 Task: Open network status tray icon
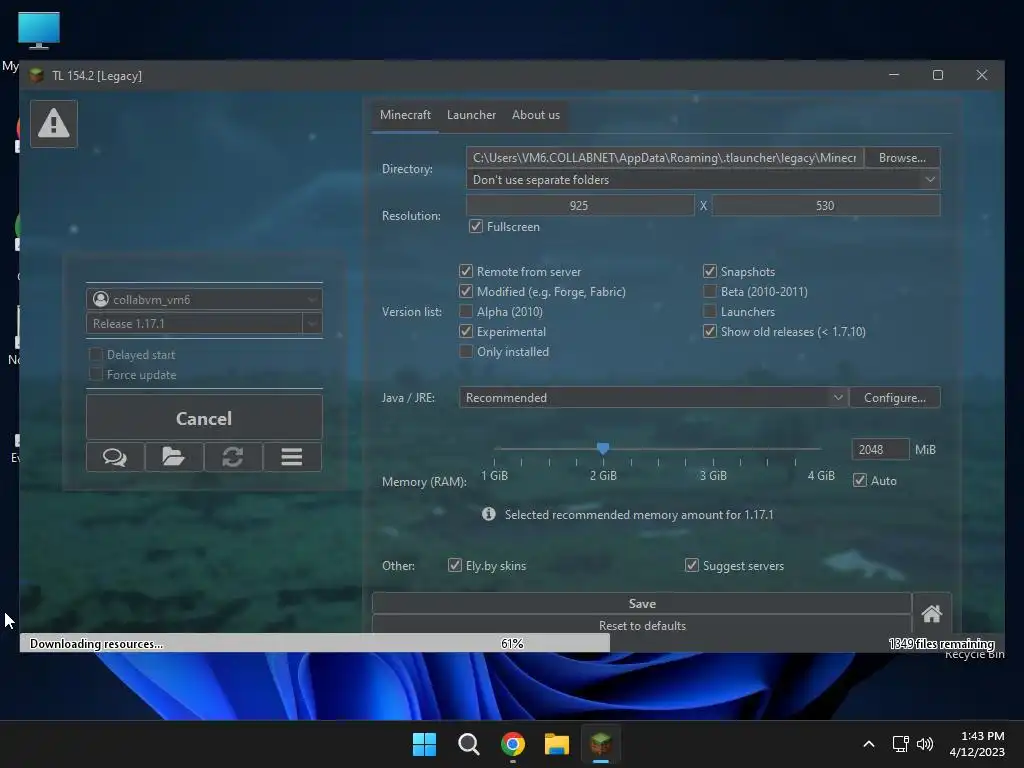tap(901, 744)
